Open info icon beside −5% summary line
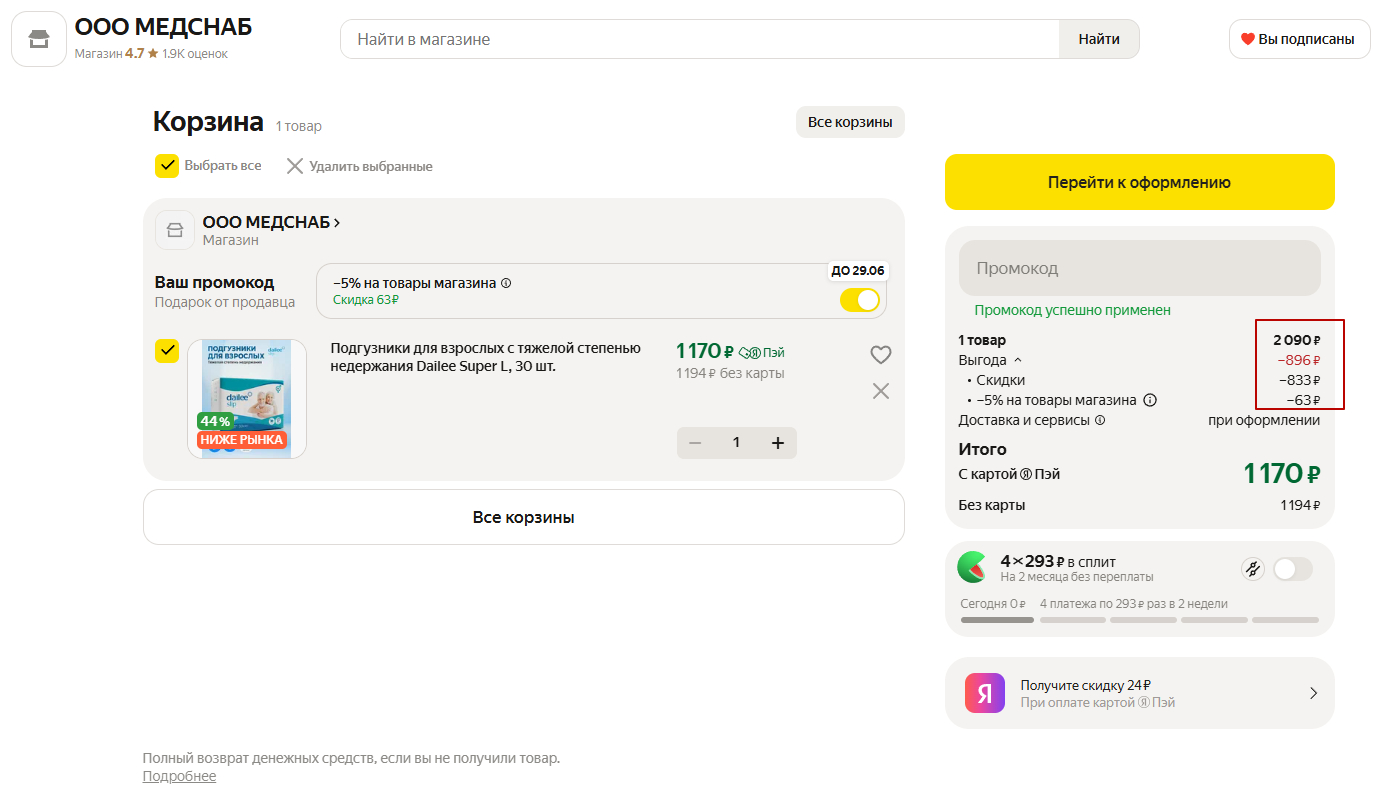Screen dimensions: 1377x793 pos(1150,400)
